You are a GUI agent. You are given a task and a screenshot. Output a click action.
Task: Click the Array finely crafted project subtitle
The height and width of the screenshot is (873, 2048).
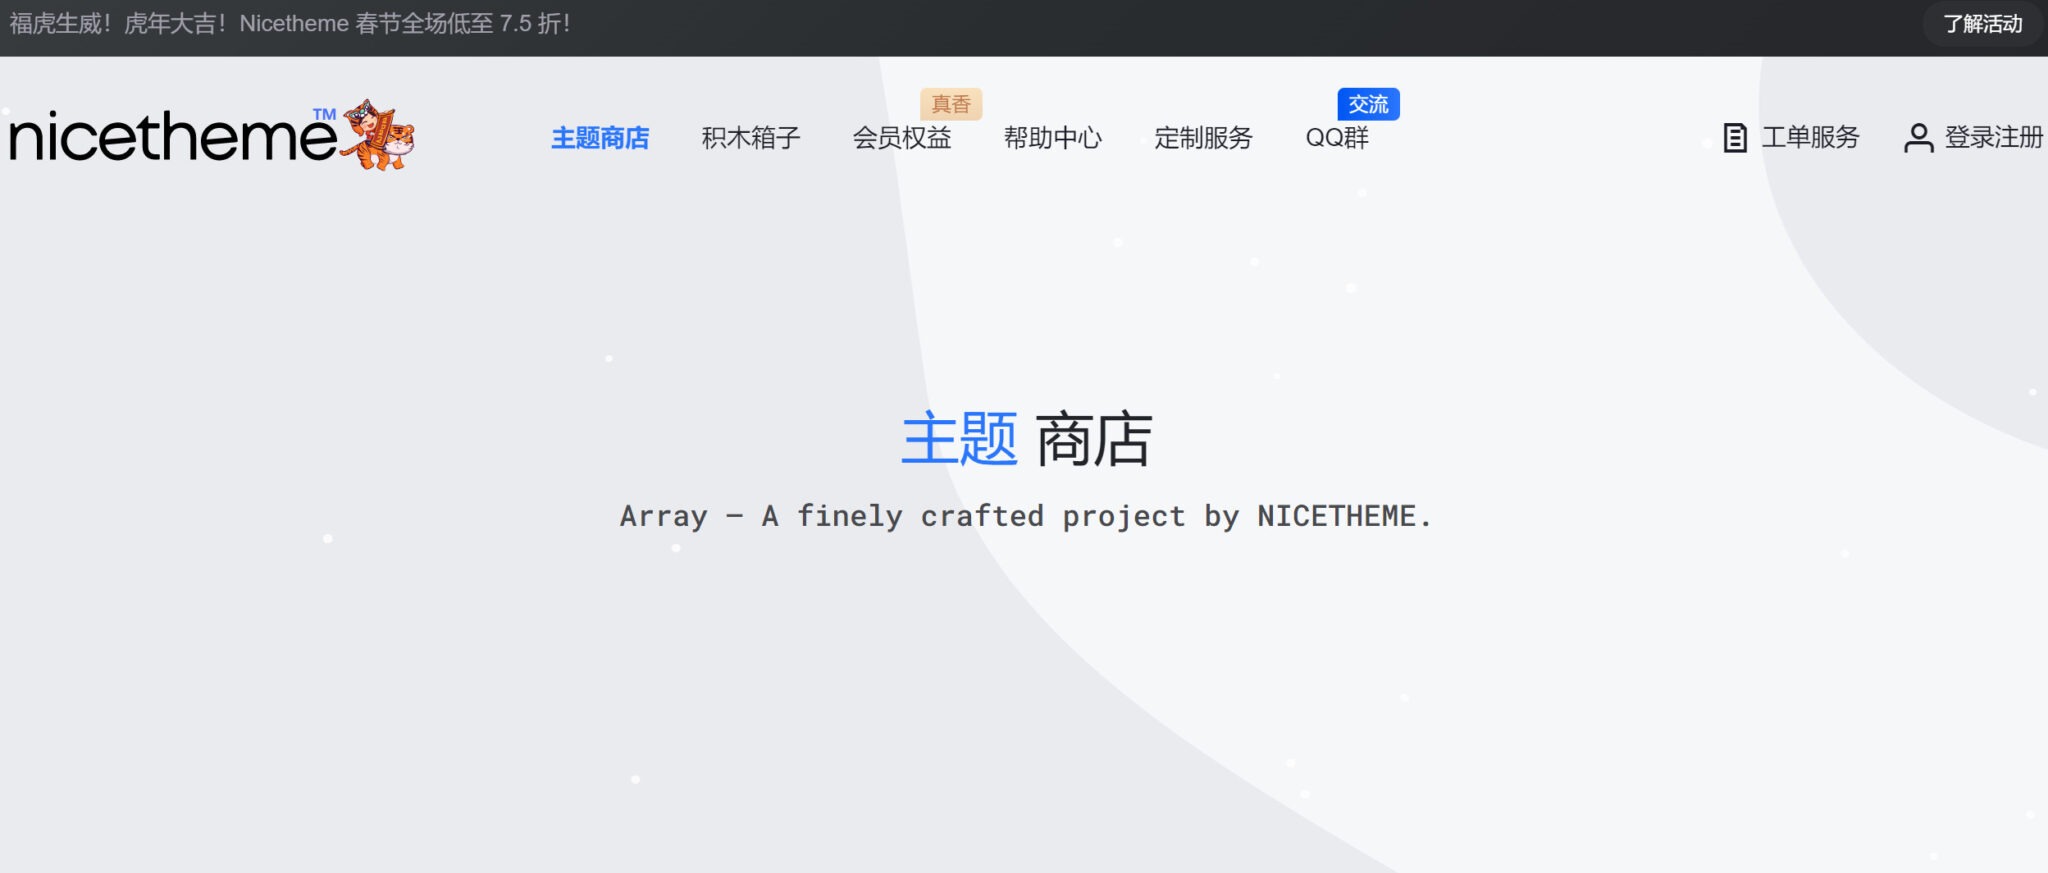click(x=1025, y=516)
